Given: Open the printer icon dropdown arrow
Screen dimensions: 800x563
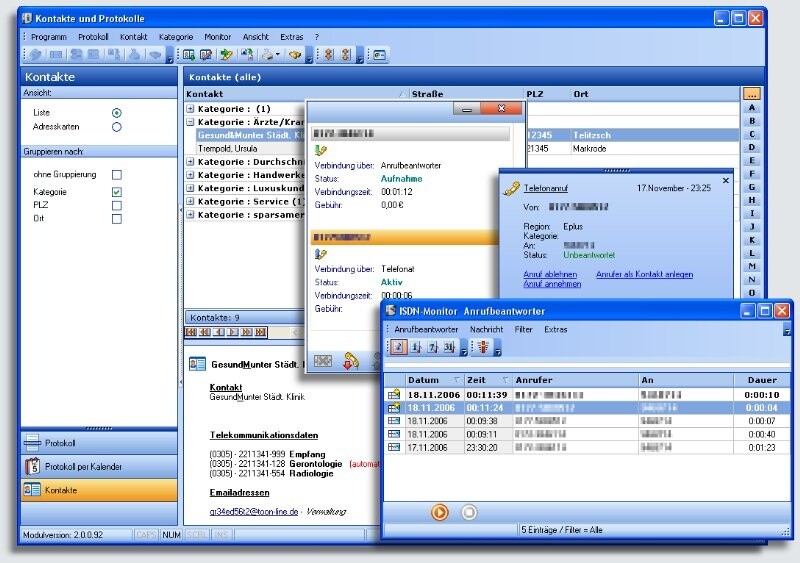Looking at the screenshot, I should (x=278, y=55).
